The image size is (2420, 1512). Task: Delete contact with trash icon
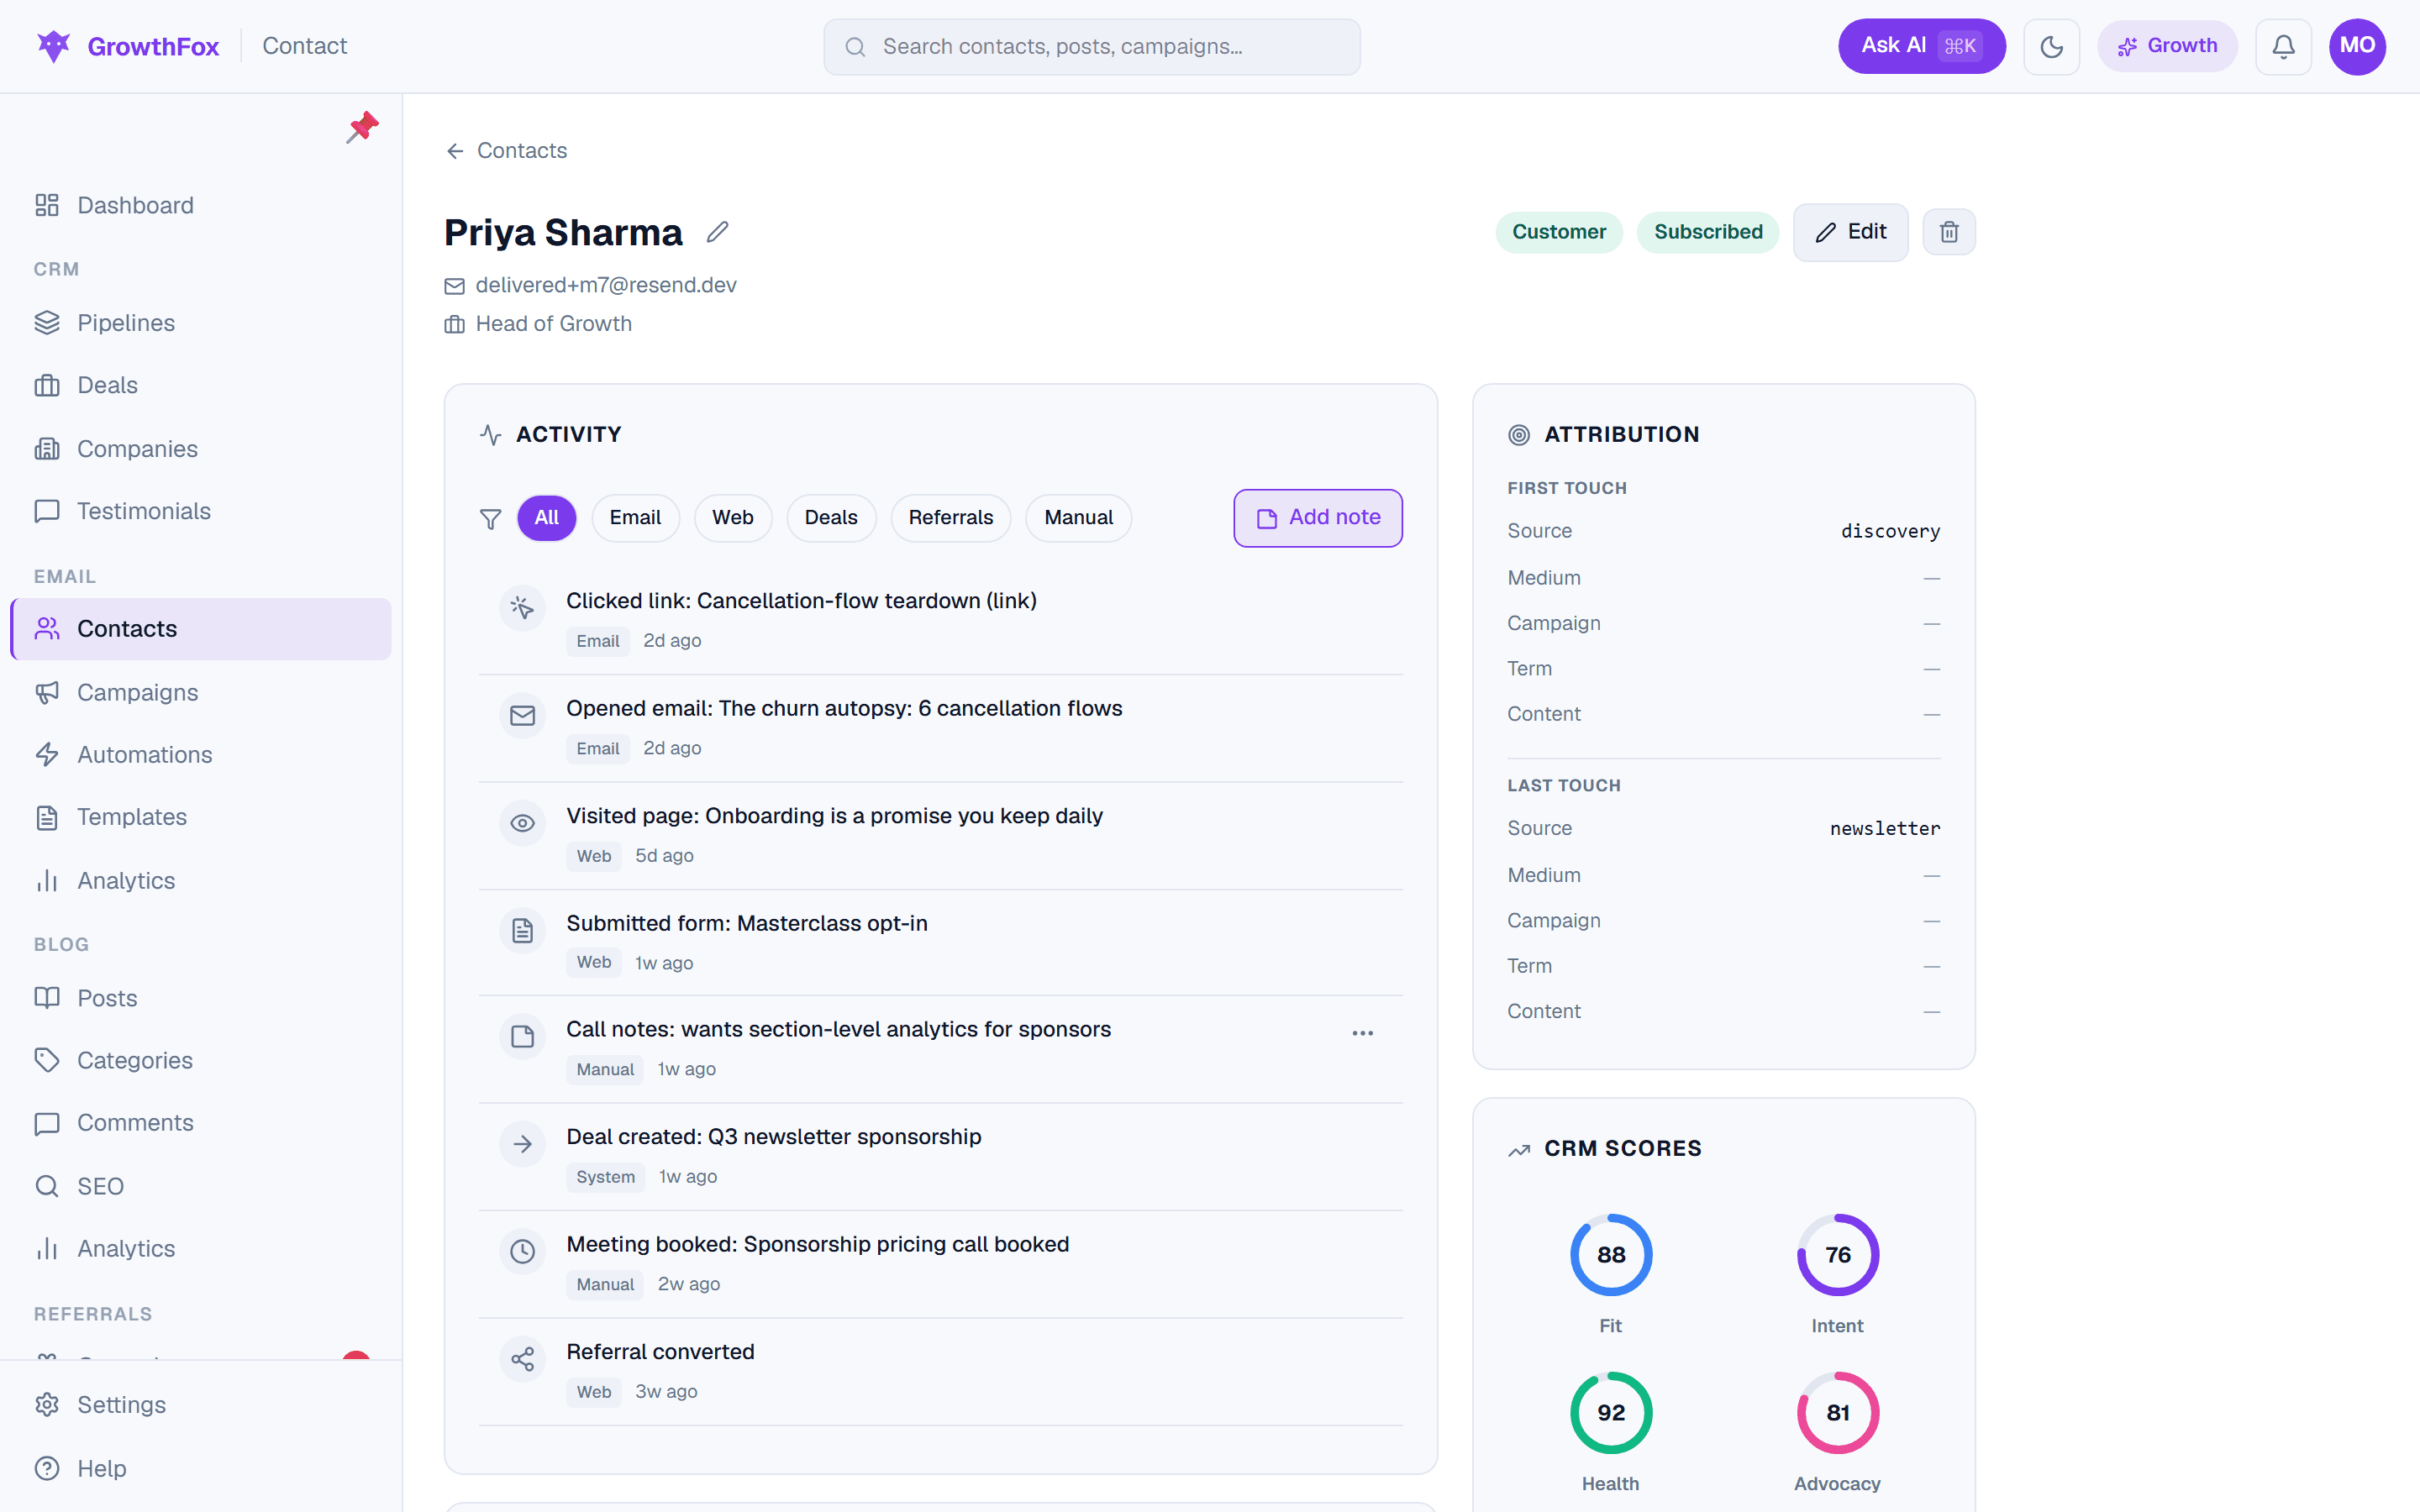pyautogui.click(x=1948, y=232)
